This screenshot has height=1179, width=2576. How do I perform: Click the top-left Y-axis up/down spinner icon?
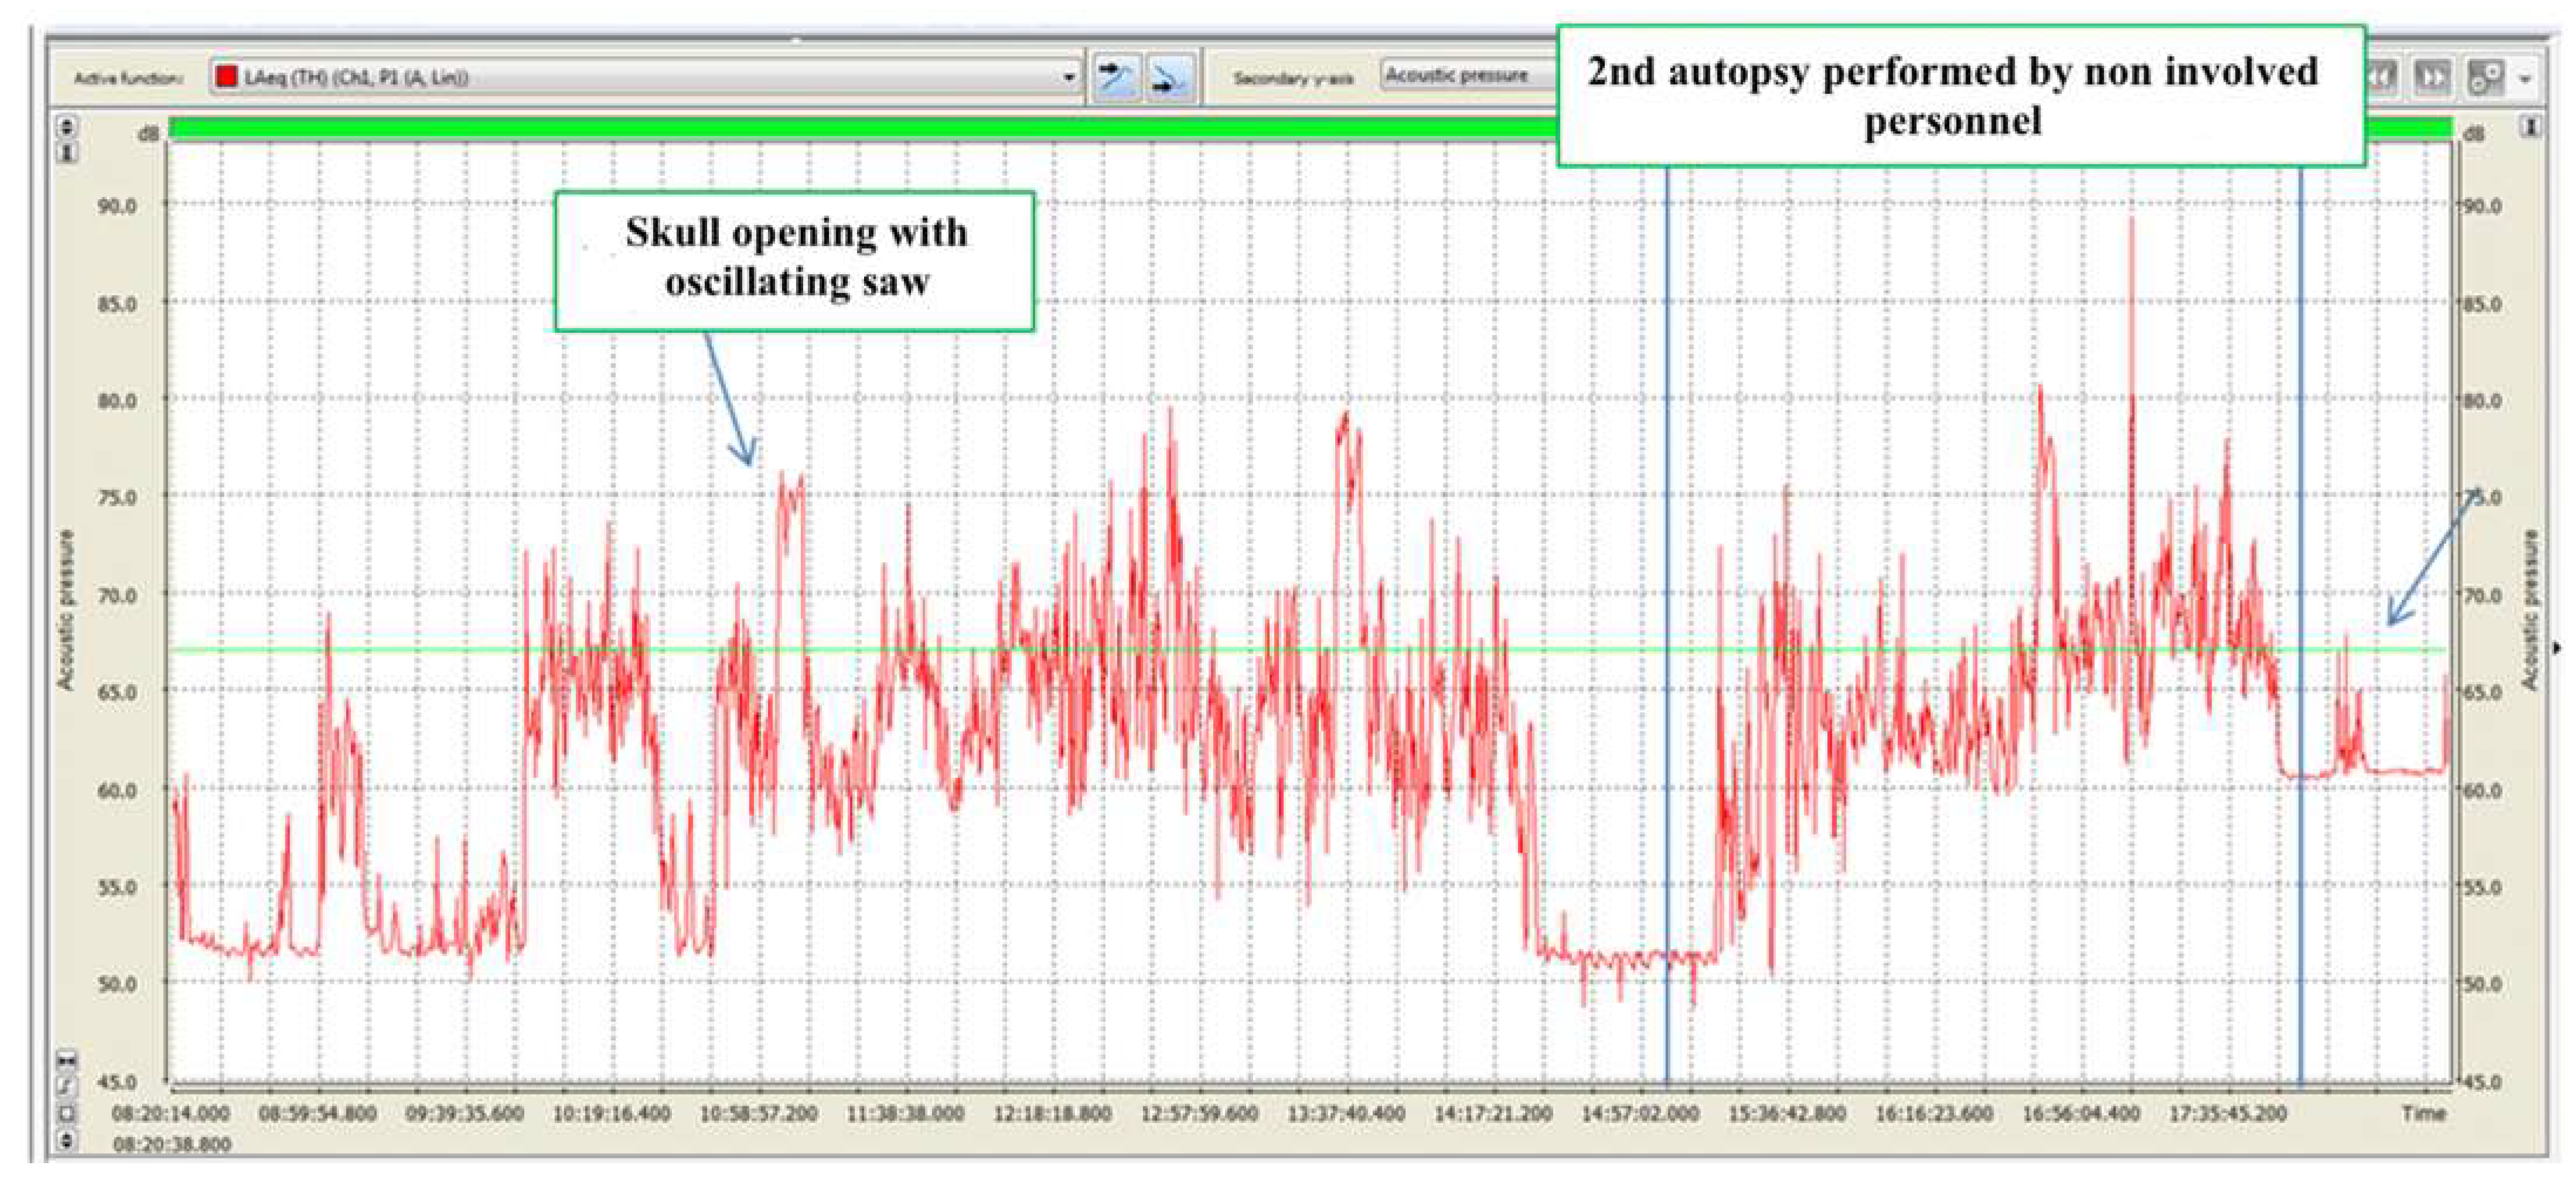coord(66,127)
